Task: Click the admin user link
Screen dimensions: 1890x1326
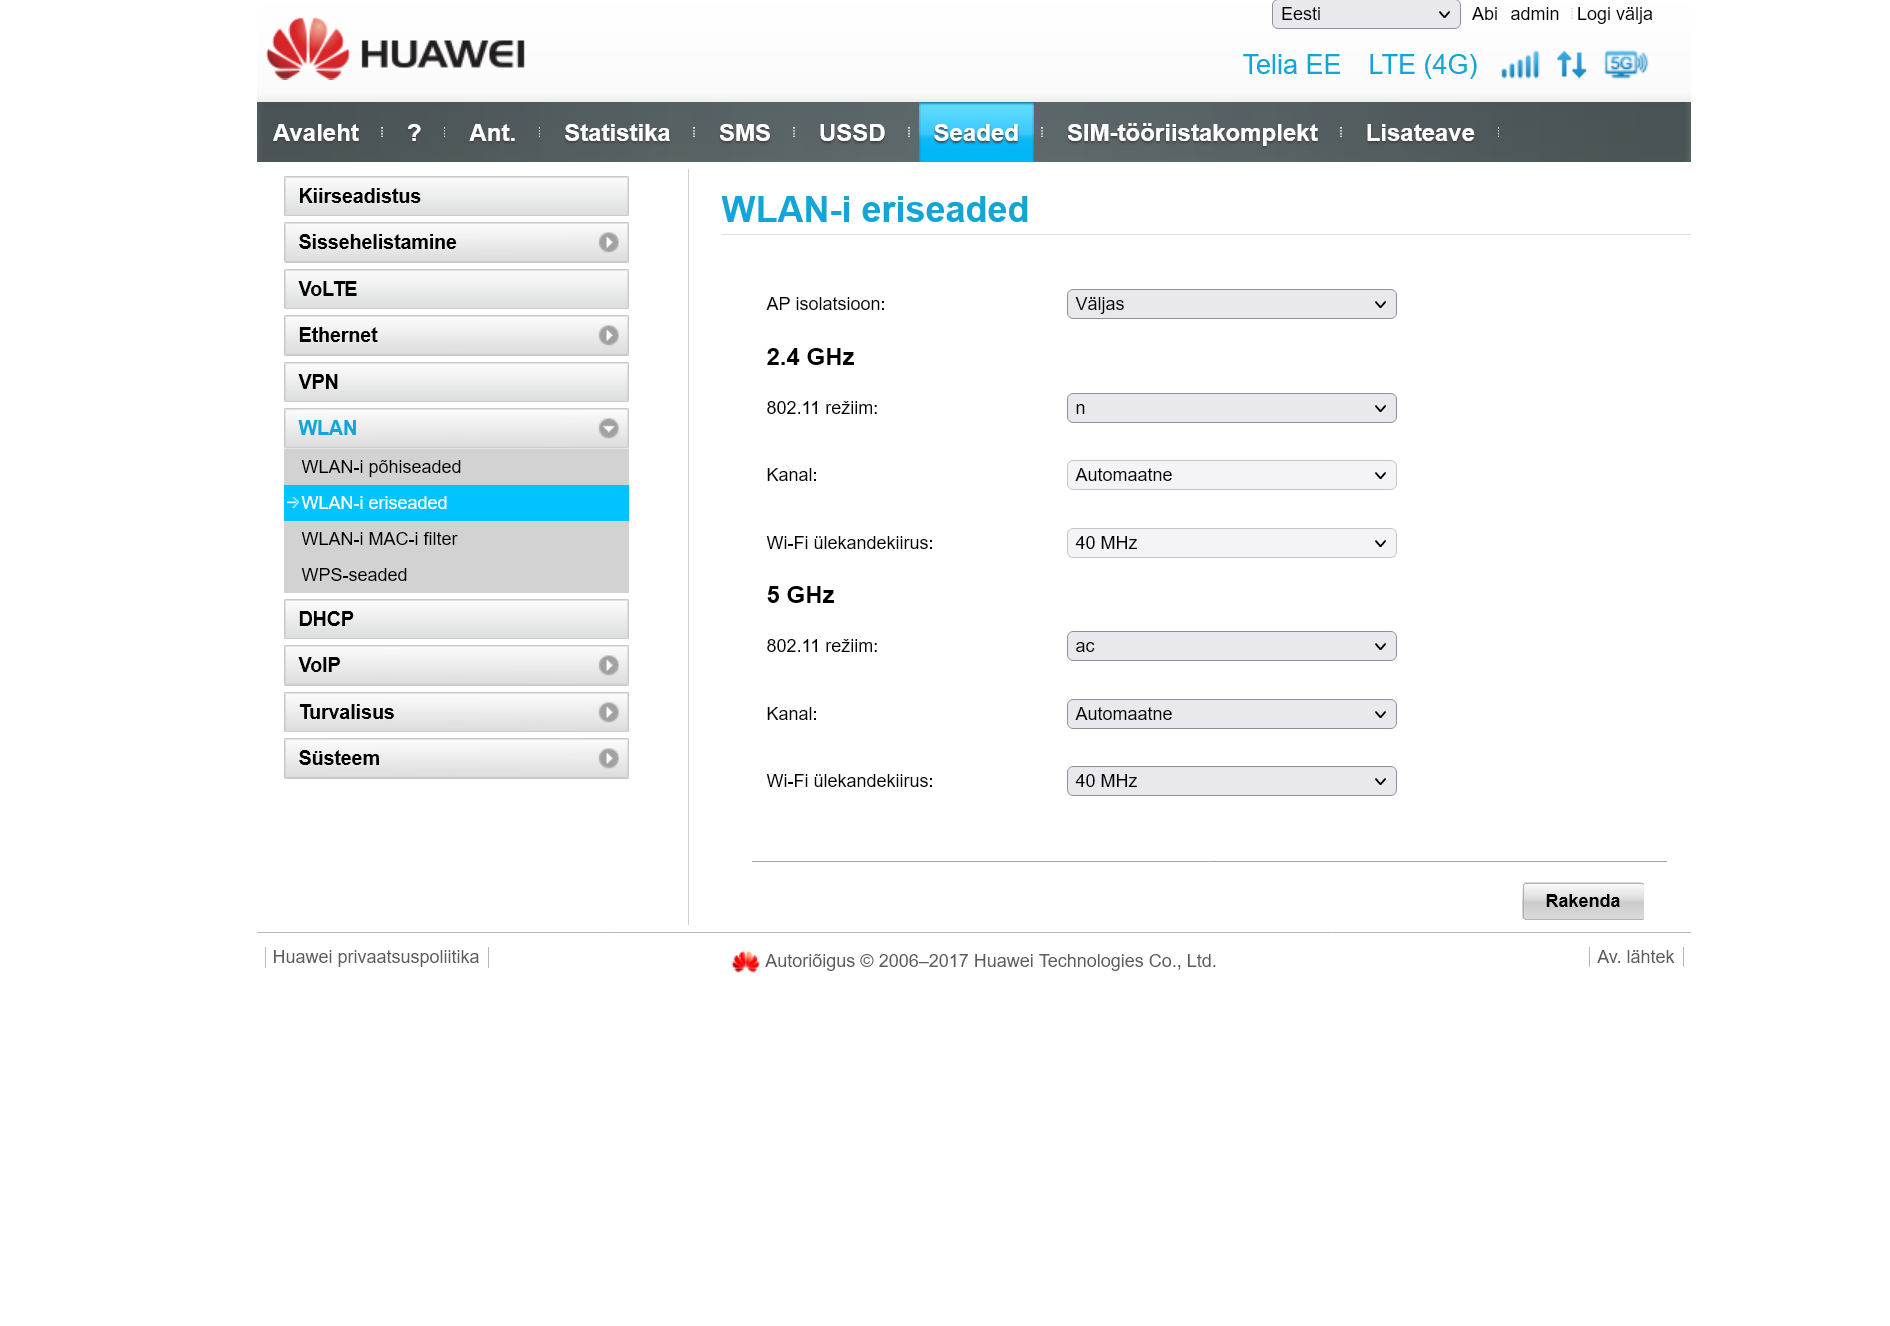Action: [x=1535, y=14]
